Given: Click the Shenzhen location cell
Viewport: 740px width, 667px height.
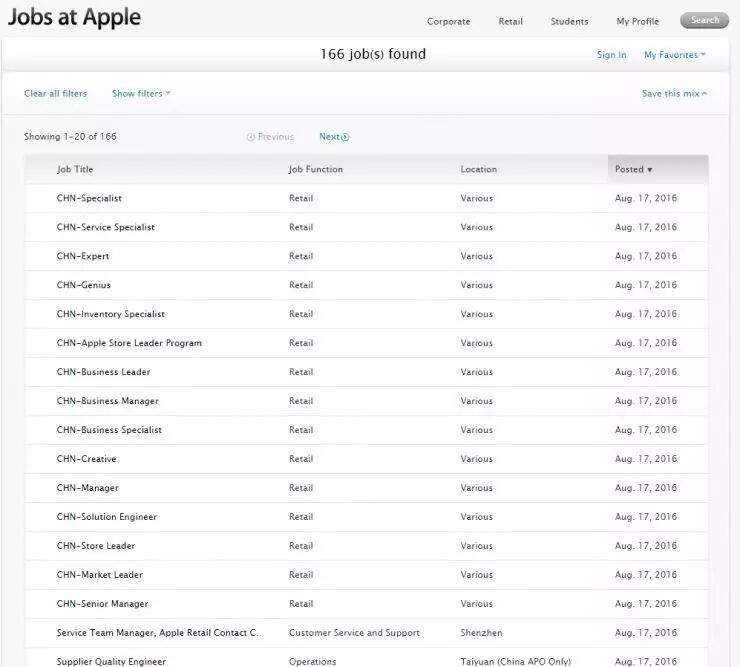Looking at the screenshot, I should tap(481, 633).
